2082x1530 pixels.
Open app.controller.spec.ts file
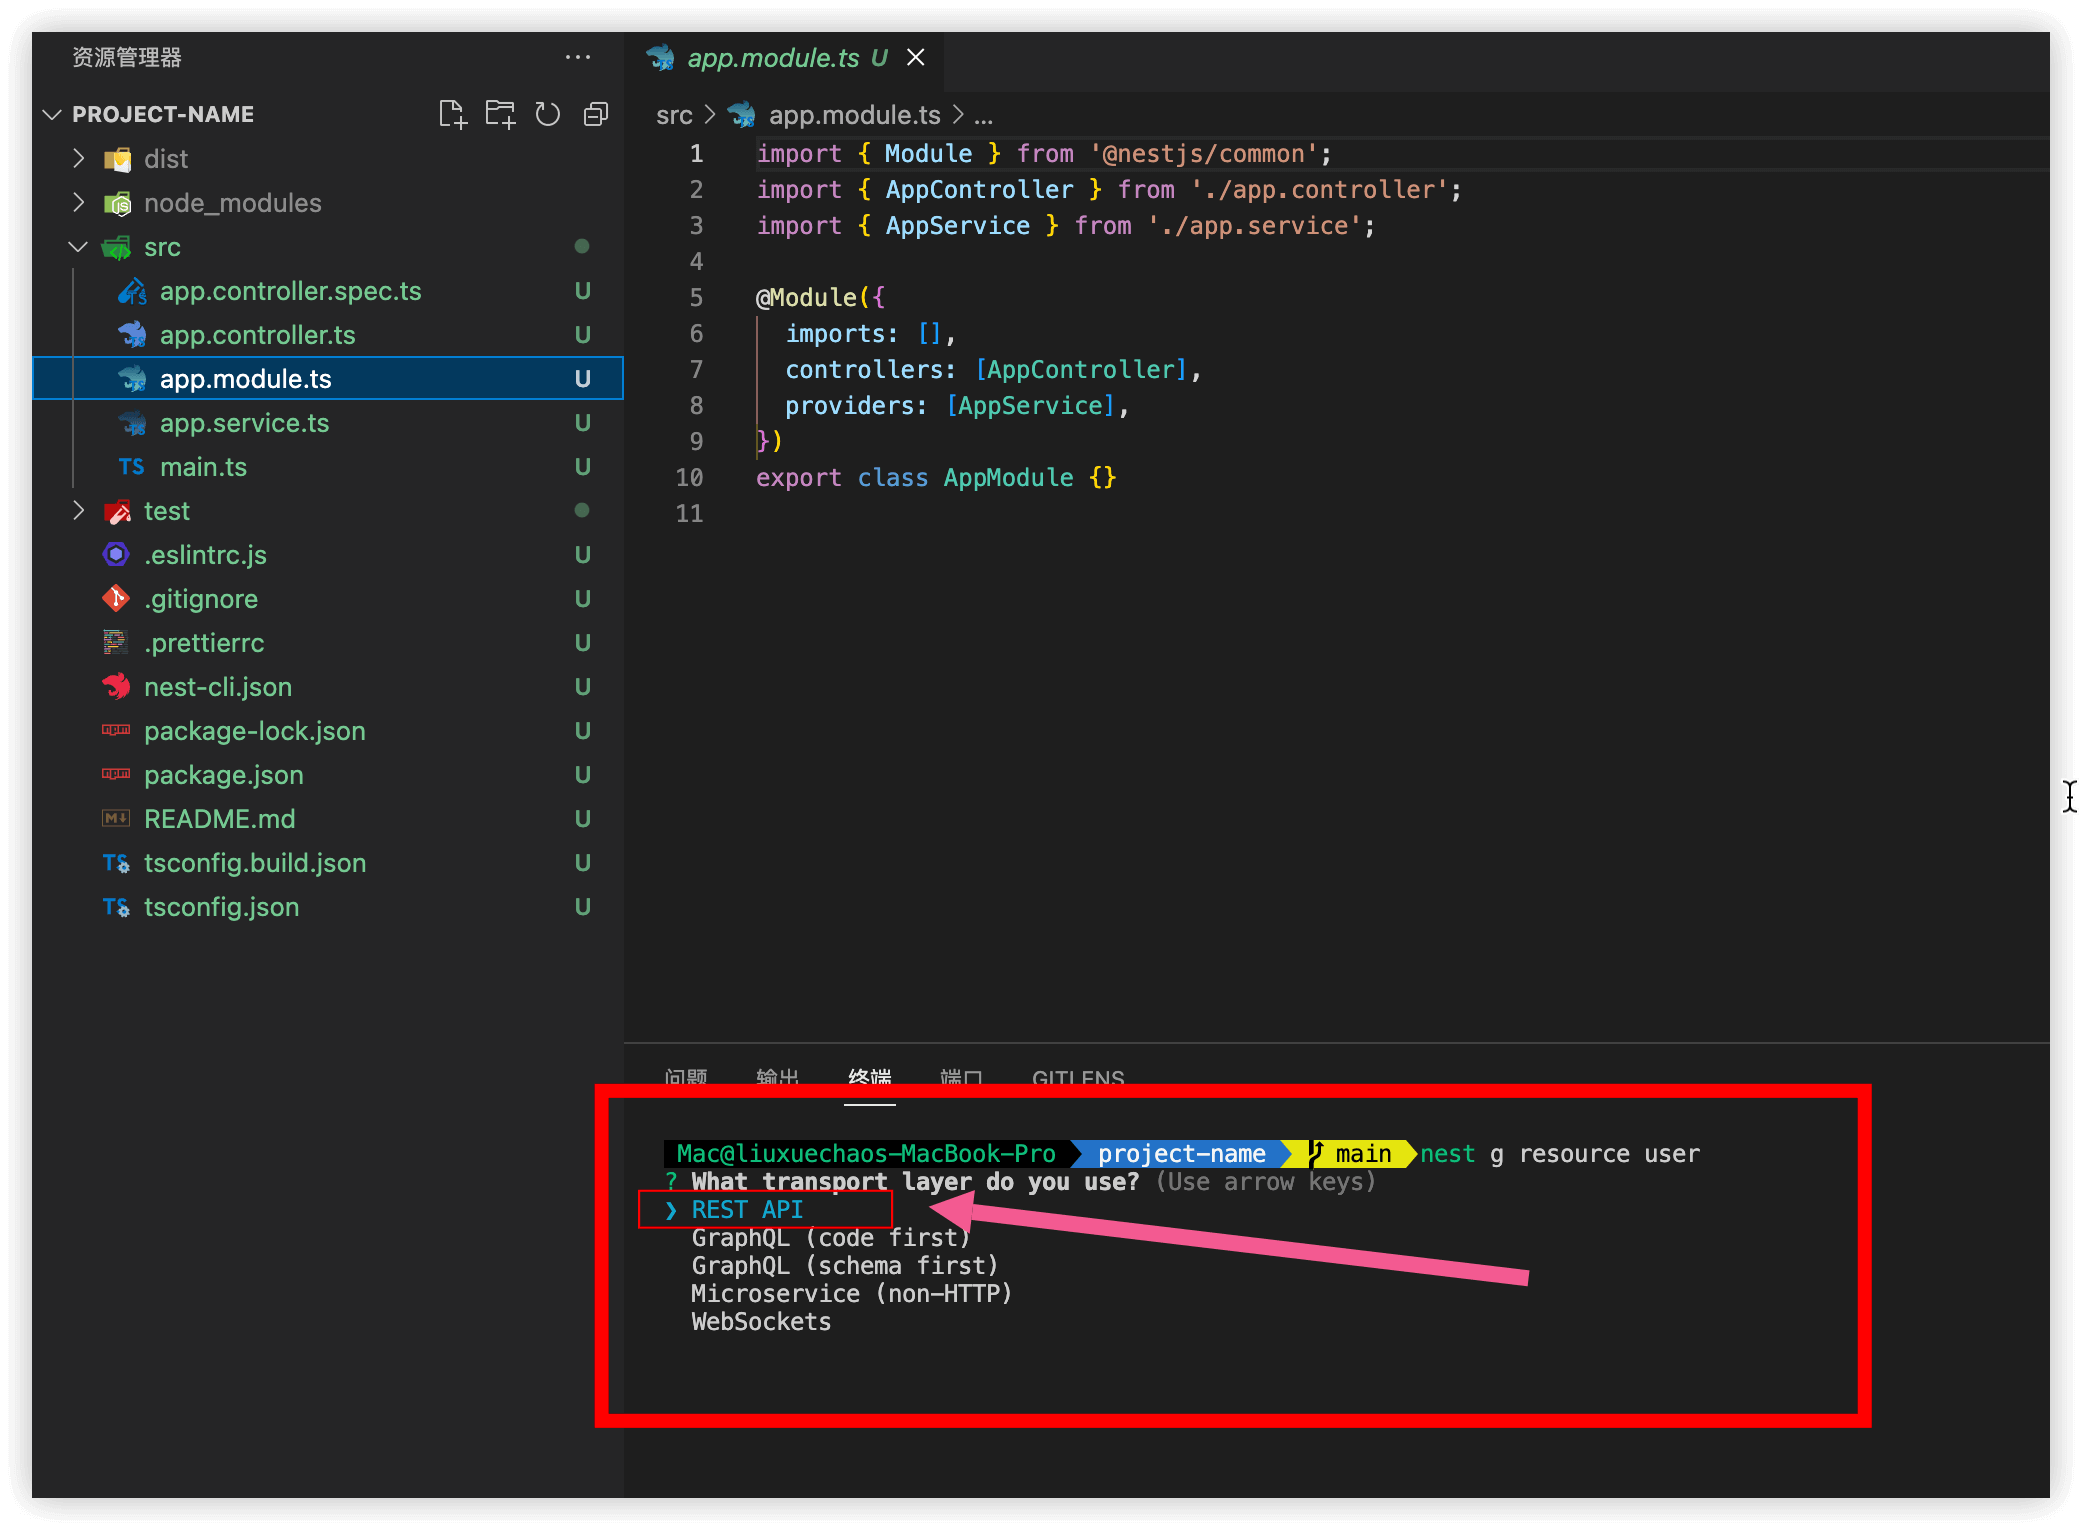point(328,291)
